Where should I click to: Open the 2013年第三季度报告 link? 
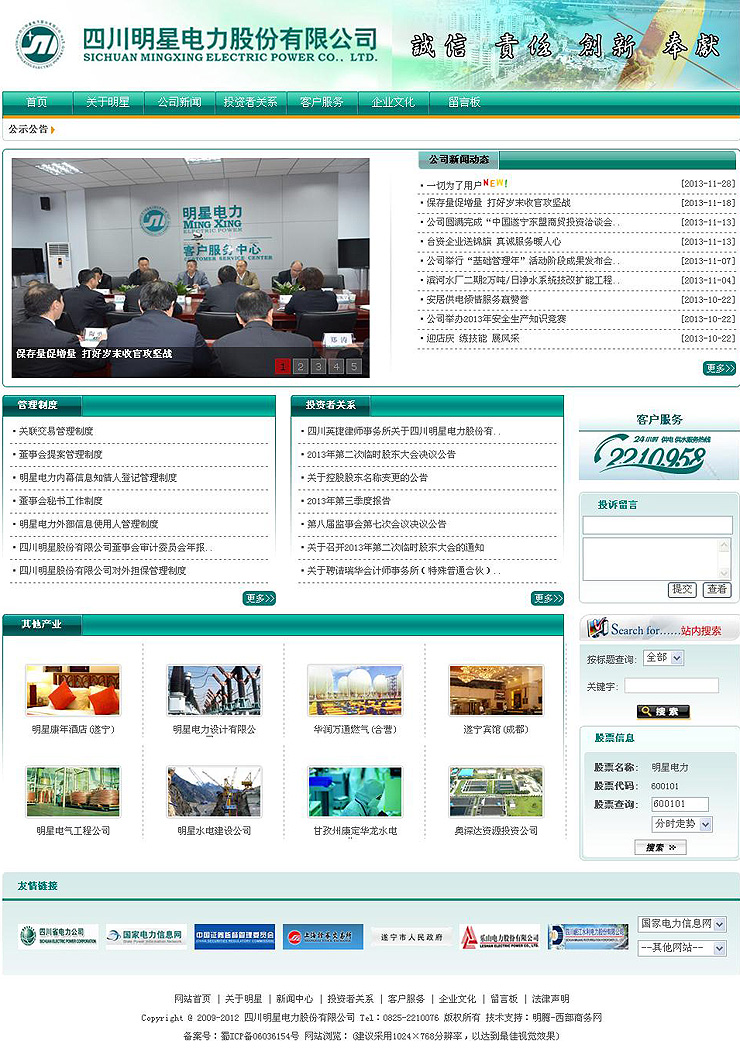pyautogui.click(x=349, y=501)
